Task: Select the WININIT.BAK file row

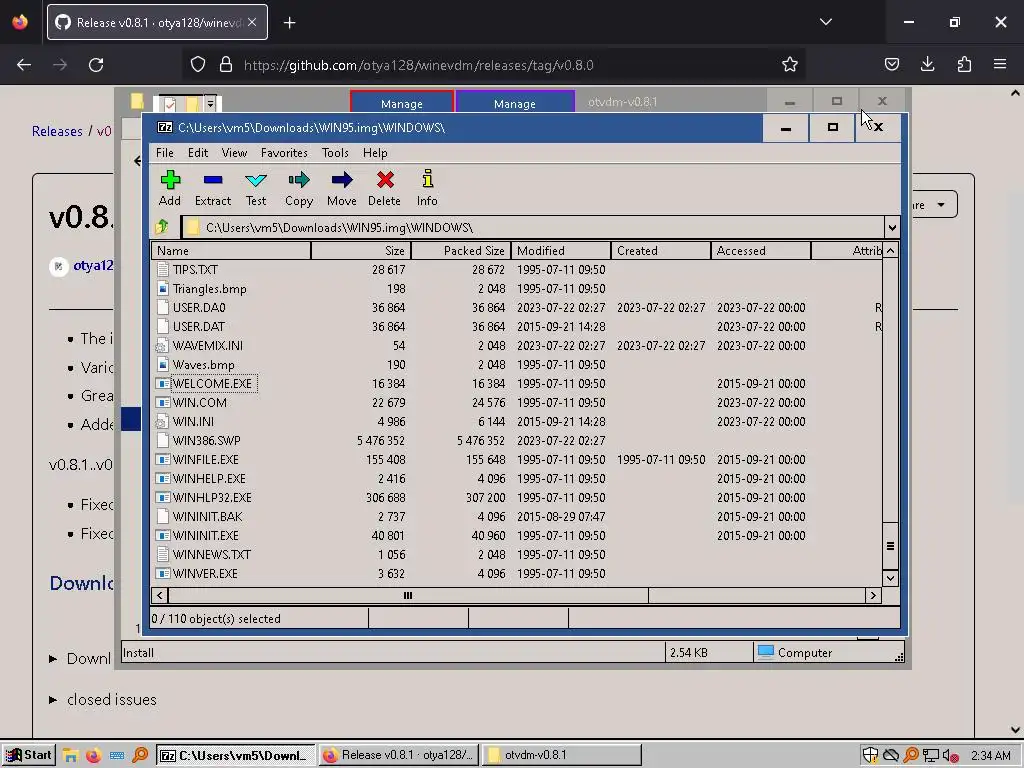Action: [517, 517]
